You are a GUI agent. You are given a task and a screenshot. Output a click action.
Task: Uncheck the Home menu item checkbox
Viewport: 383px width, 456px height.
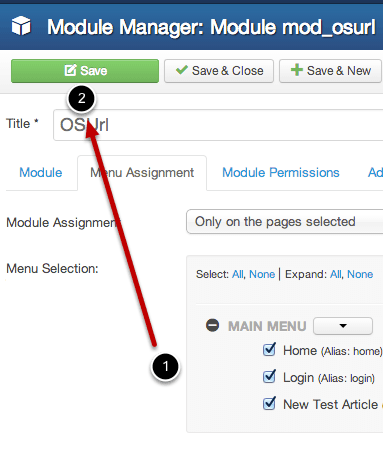coord(269,350)
